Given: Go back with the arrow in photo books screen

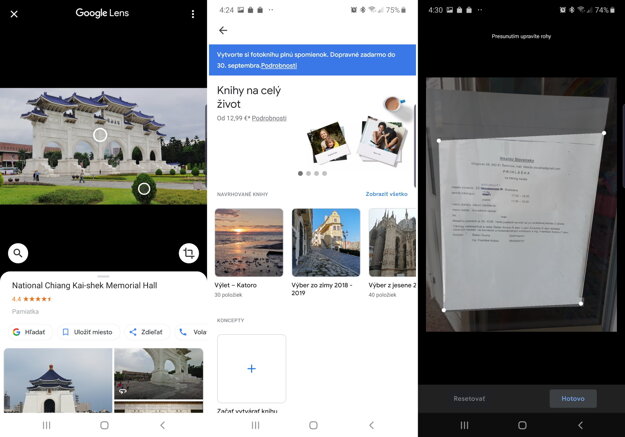Looking at the screenshot, I should [223, 30].
